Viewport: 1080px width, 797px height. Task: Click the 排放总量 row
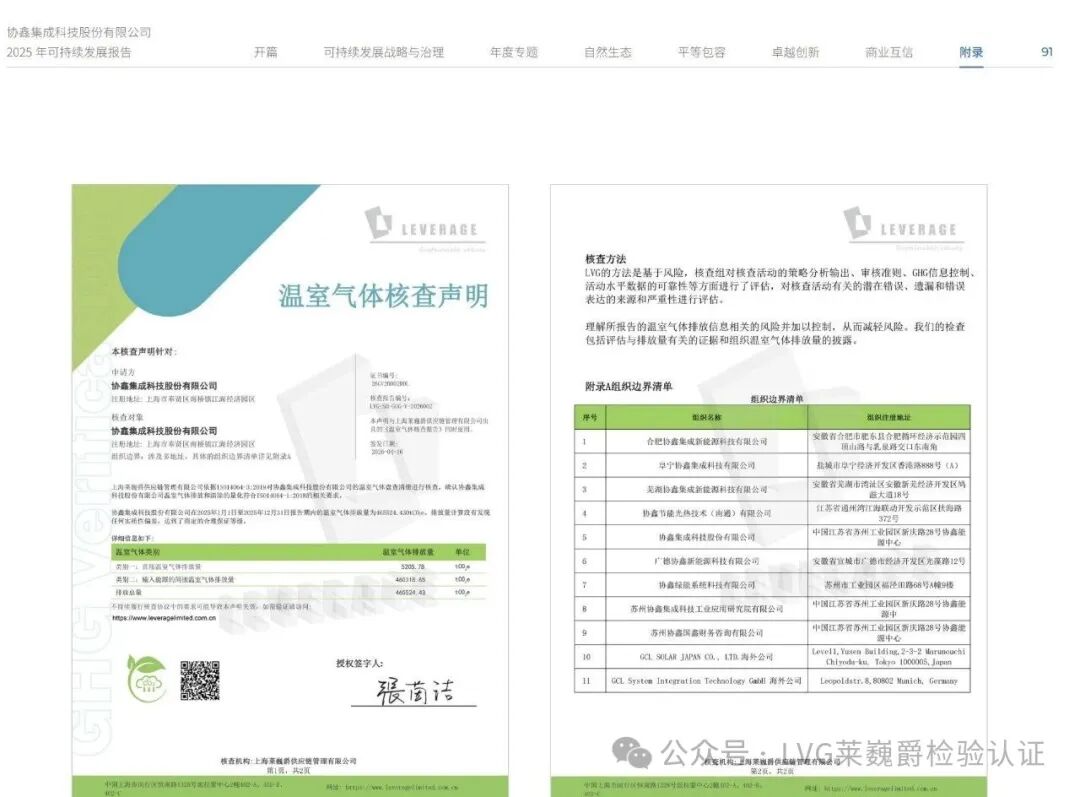point(299,592)
